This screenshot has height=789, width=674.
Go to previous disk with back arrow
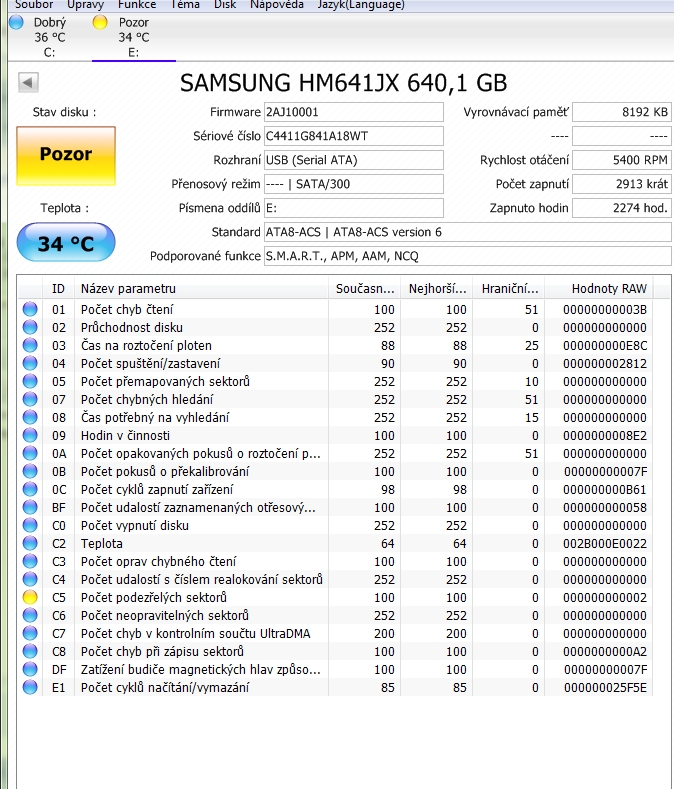[x=28, y=83]
